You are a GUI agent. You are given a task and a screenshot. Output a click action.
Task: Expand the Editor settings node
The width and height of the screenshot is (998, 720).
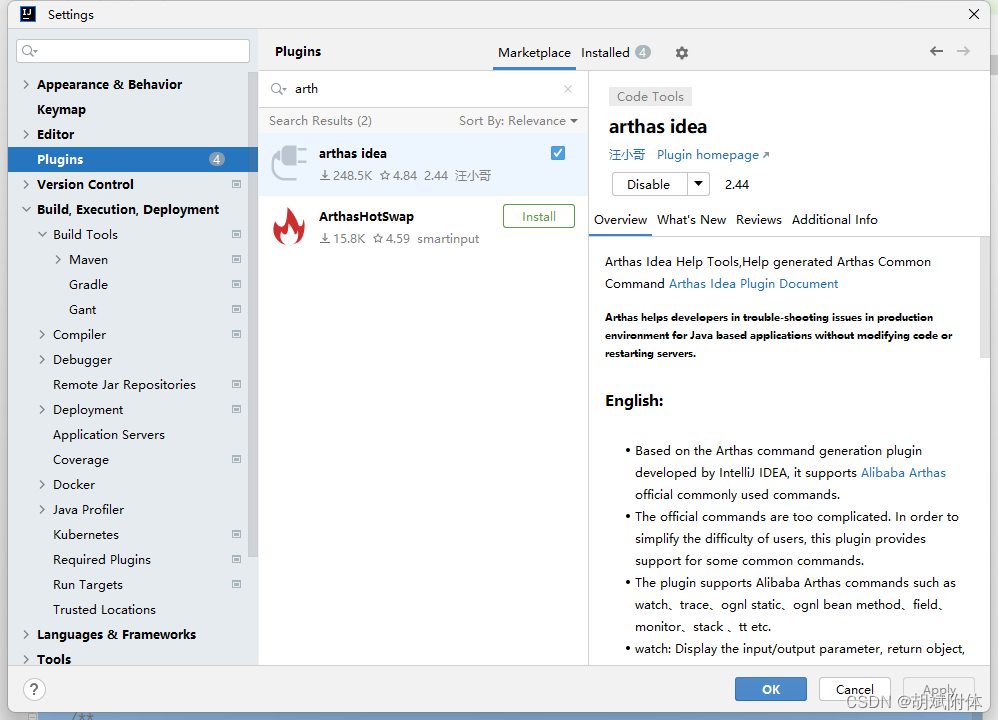(x=26, y=134)
